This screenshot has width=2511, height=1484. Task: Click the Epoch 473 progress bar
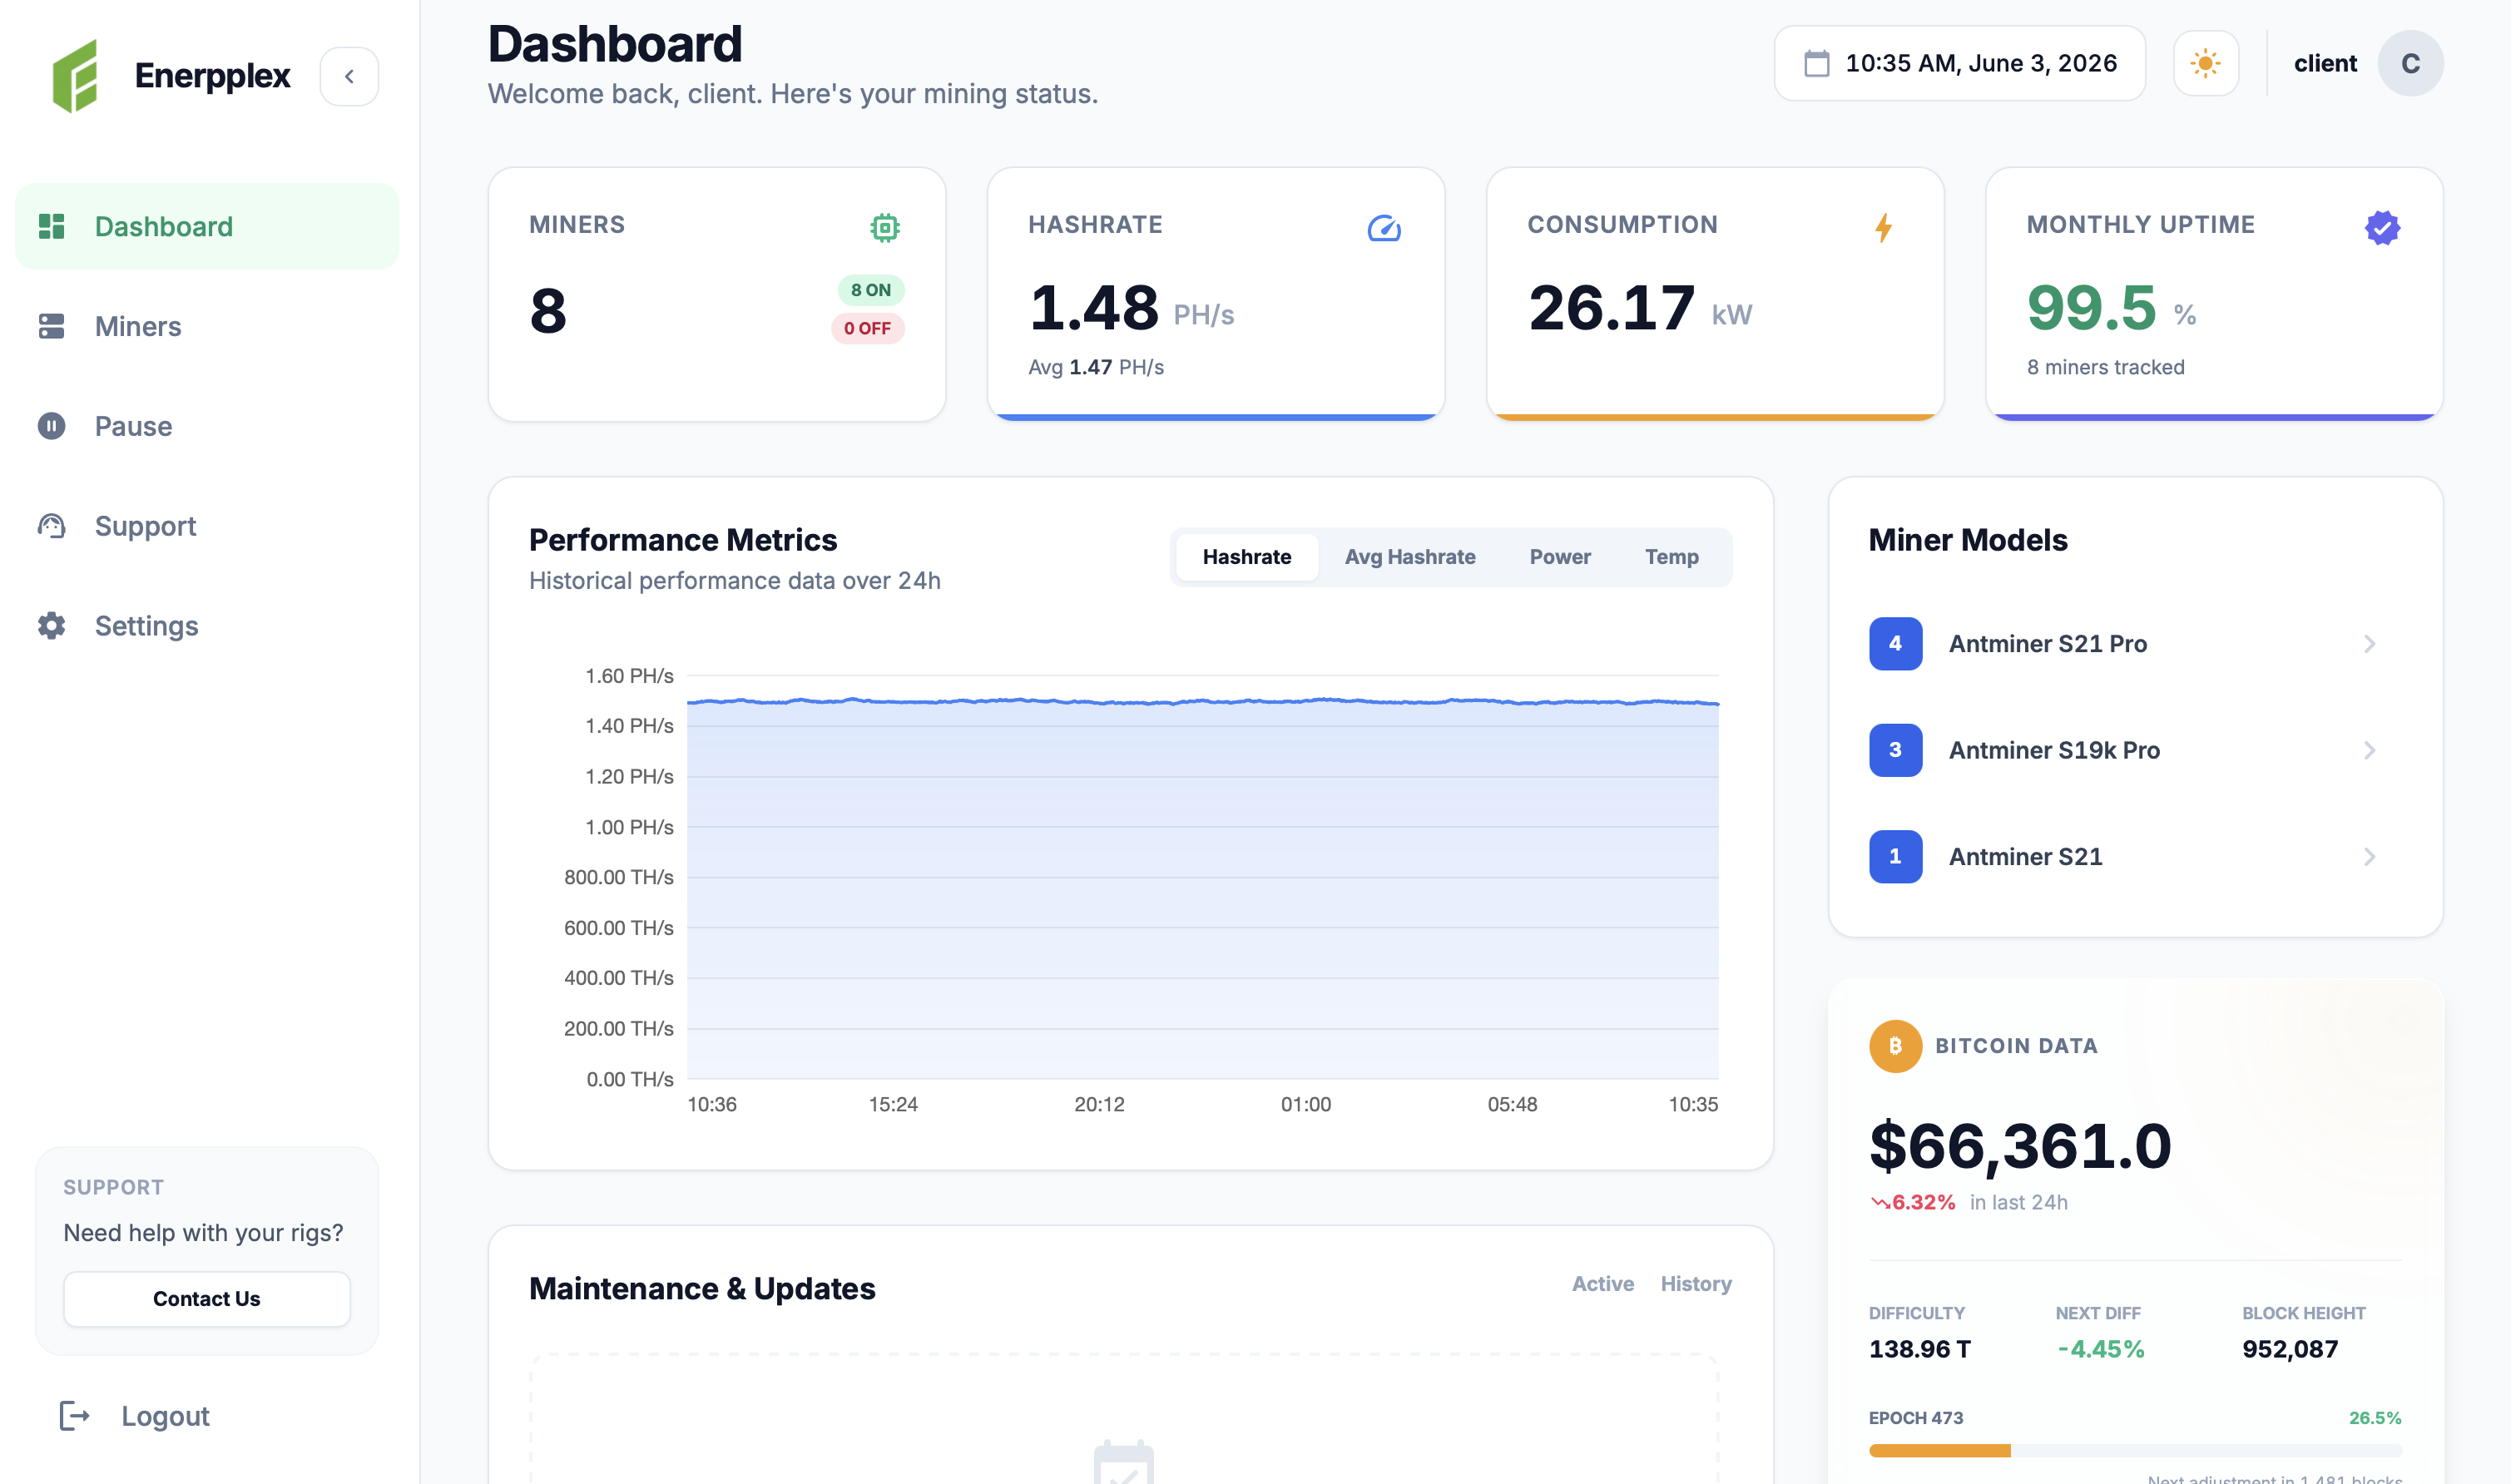2135,1451
